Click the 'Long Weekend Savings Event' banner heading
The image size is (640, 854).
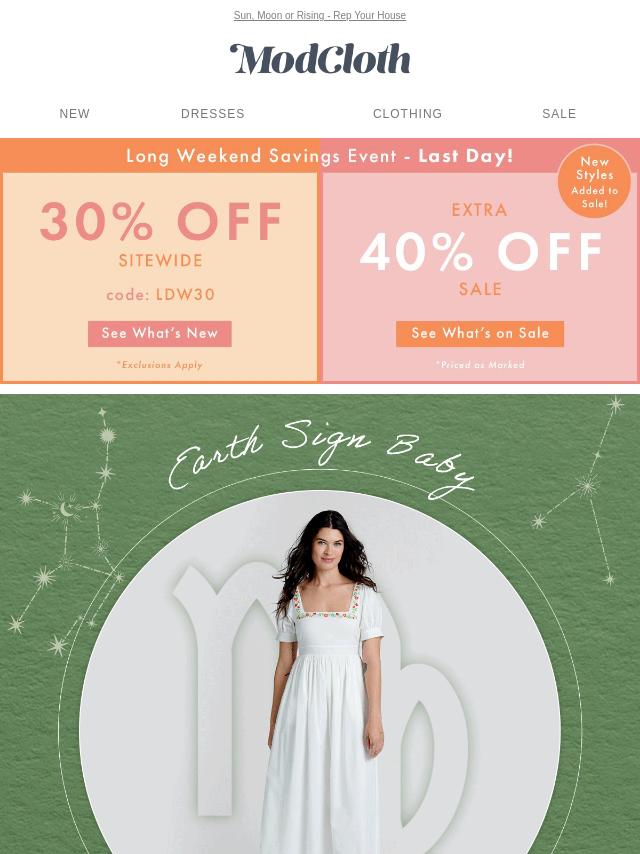[x=320, y=156]
